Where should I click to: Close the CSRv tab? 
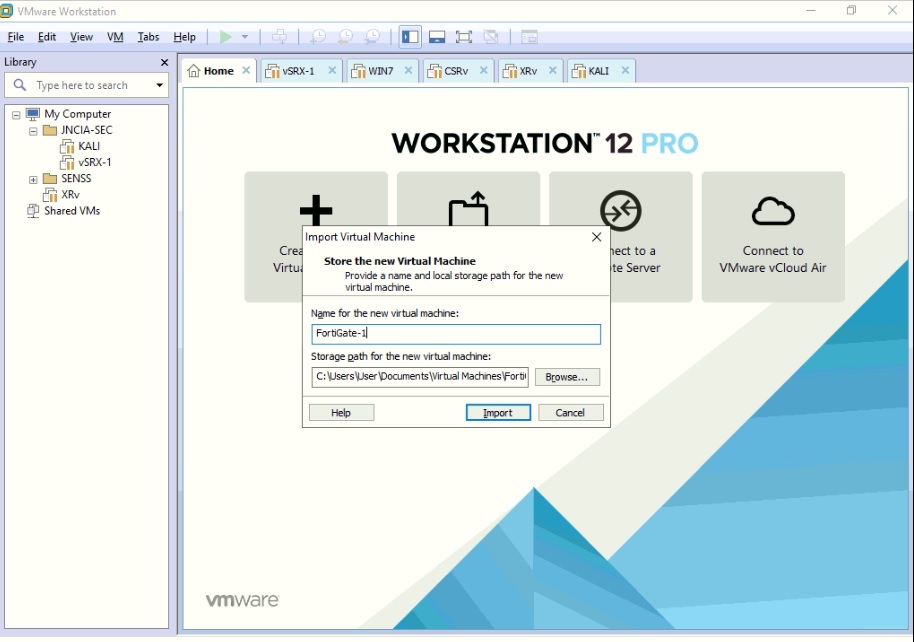(x=483, y=70)
